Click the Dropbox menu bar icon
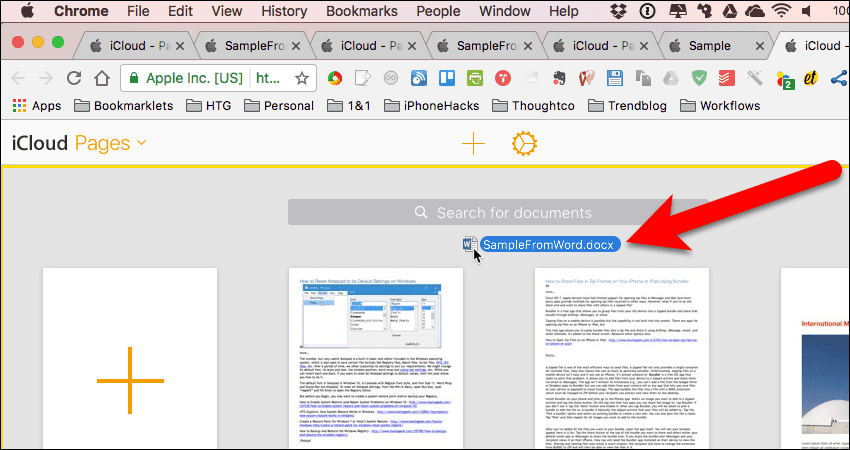This screenshot has height=450, width=850. pyautogui.click(x=619, y=10)
